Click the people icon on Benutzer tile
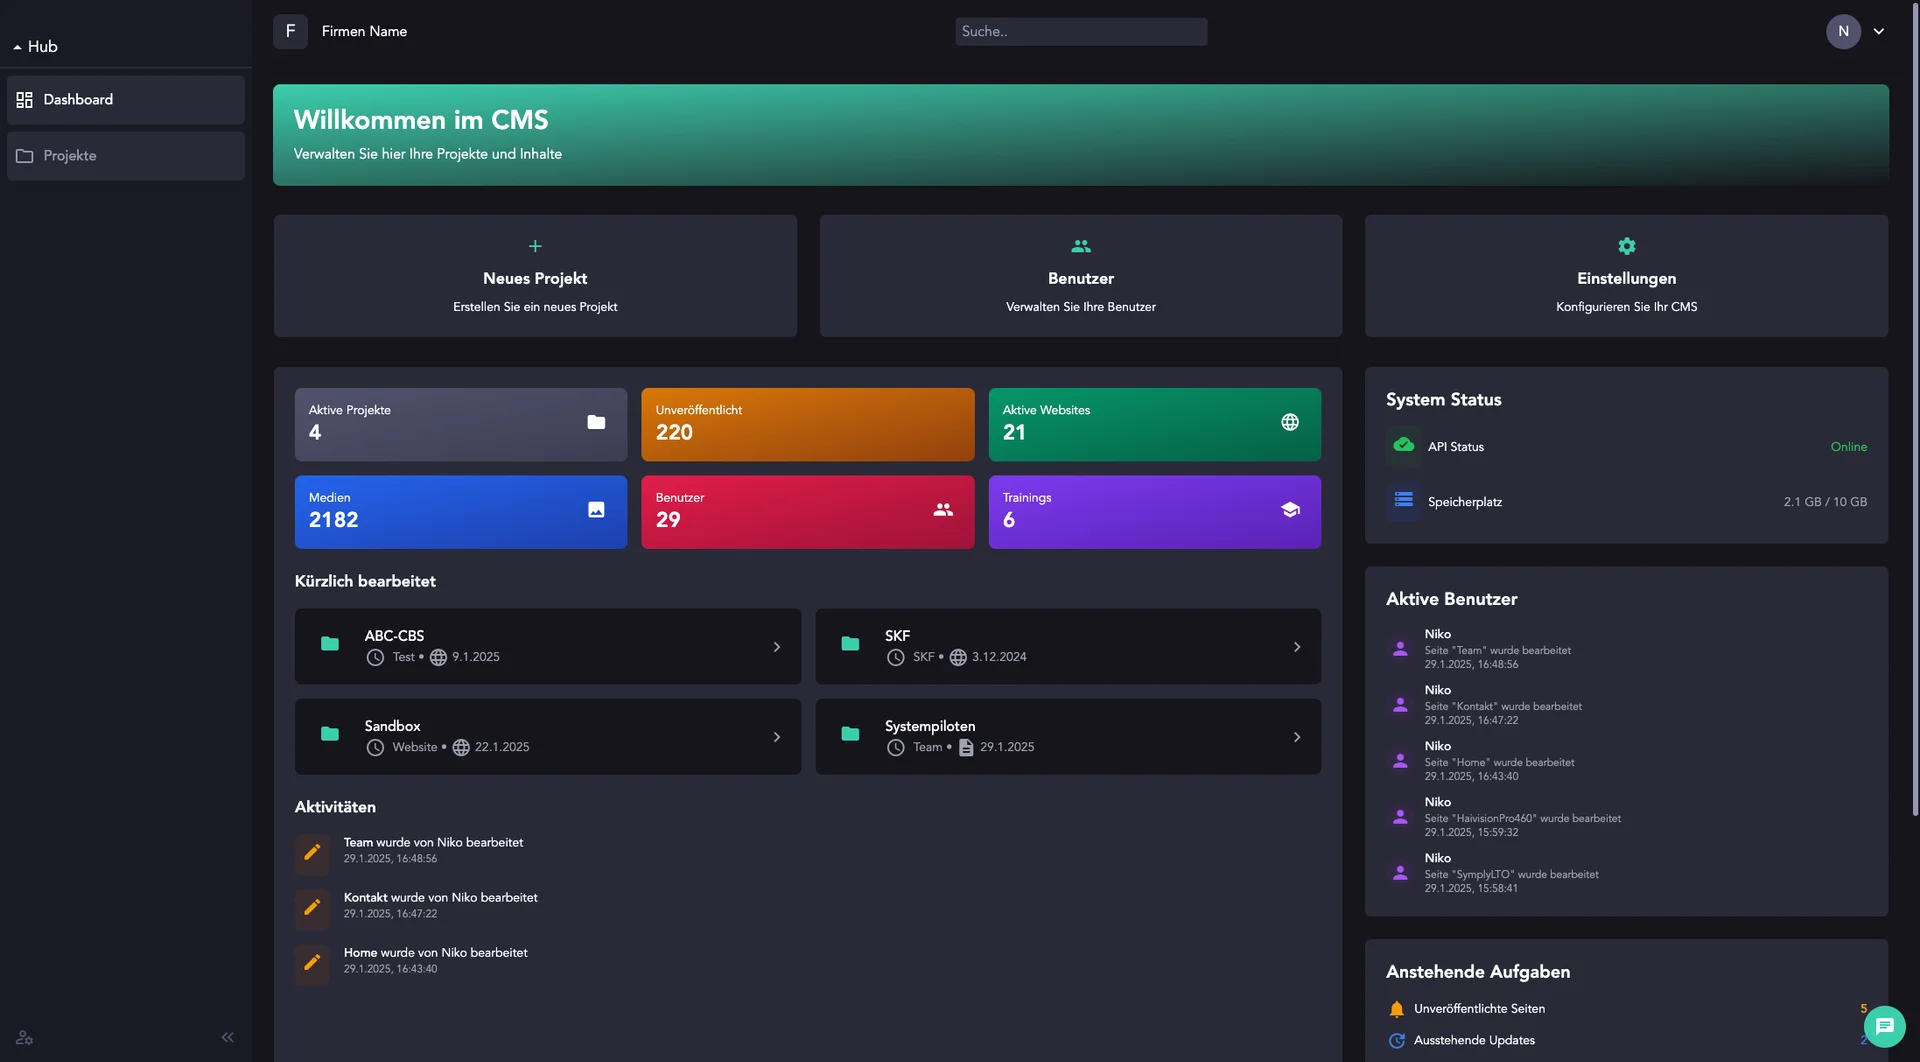 point(943,510)
